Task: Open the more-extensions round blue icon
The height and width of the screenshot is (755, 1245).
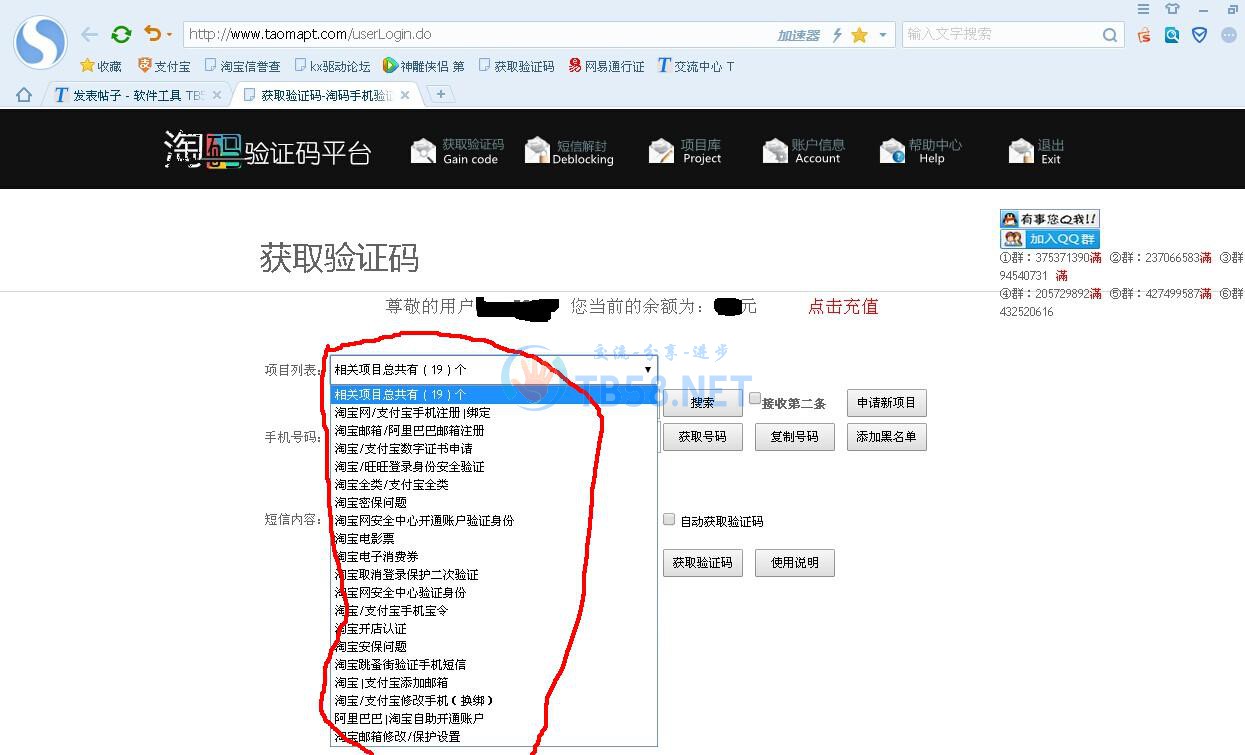Action: pyautogui.click(x=1229, y=35)
